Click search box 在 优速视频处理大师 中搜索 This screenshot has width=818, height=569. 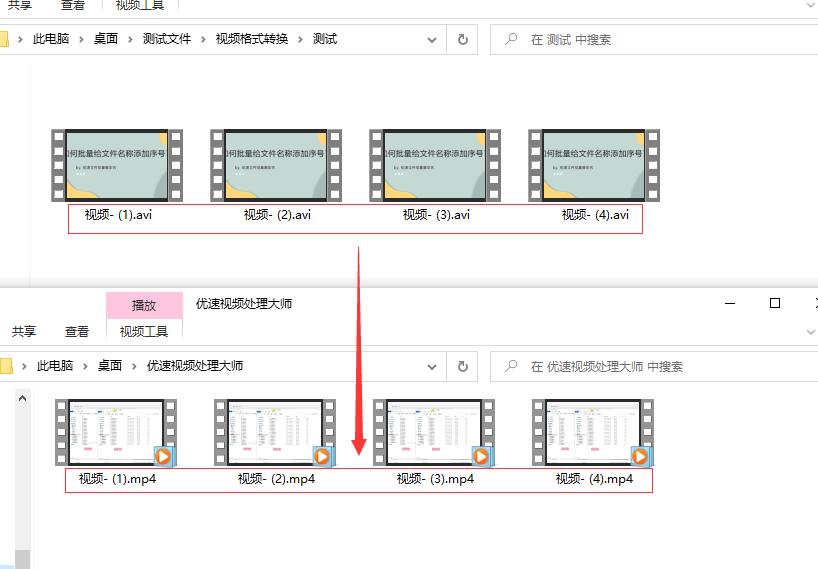tap(654, 367)
